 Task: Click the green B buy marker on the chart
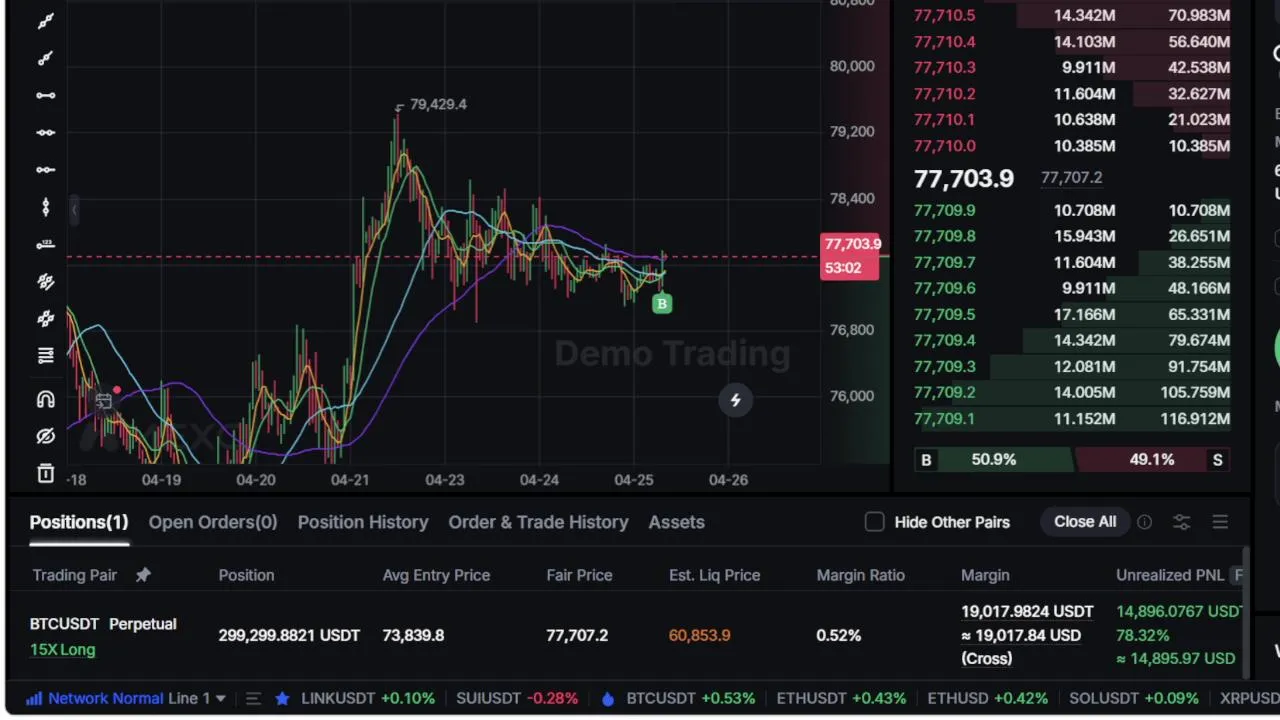661,303
